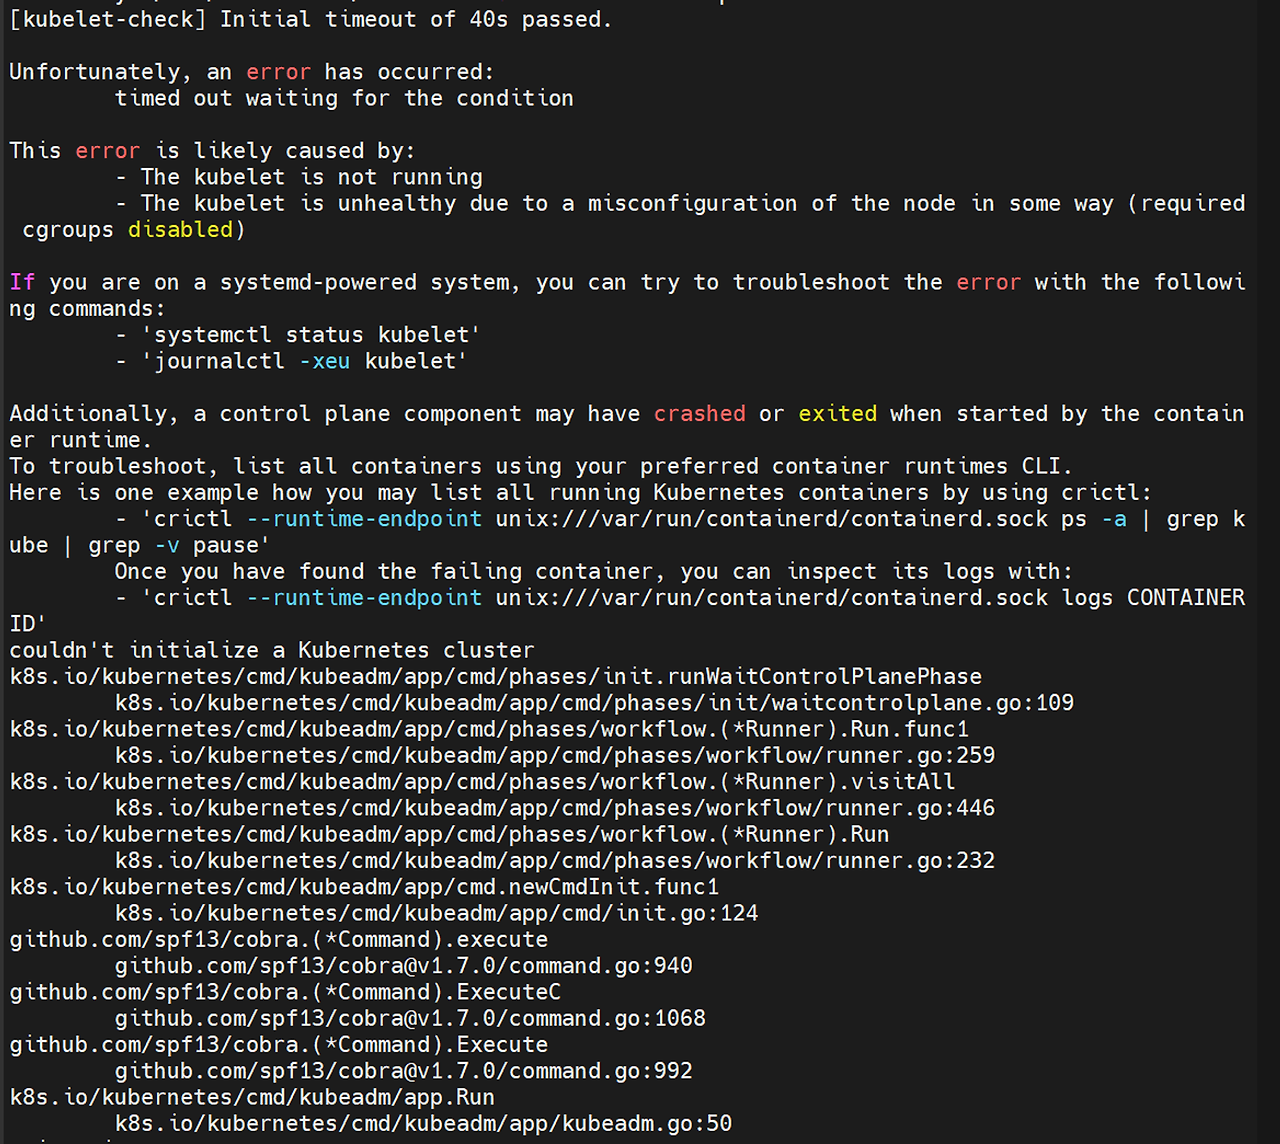1280x1144 pixels.
Task: Click 'kubeadm/app.Run' trace line
Action: click(252, 1097)
